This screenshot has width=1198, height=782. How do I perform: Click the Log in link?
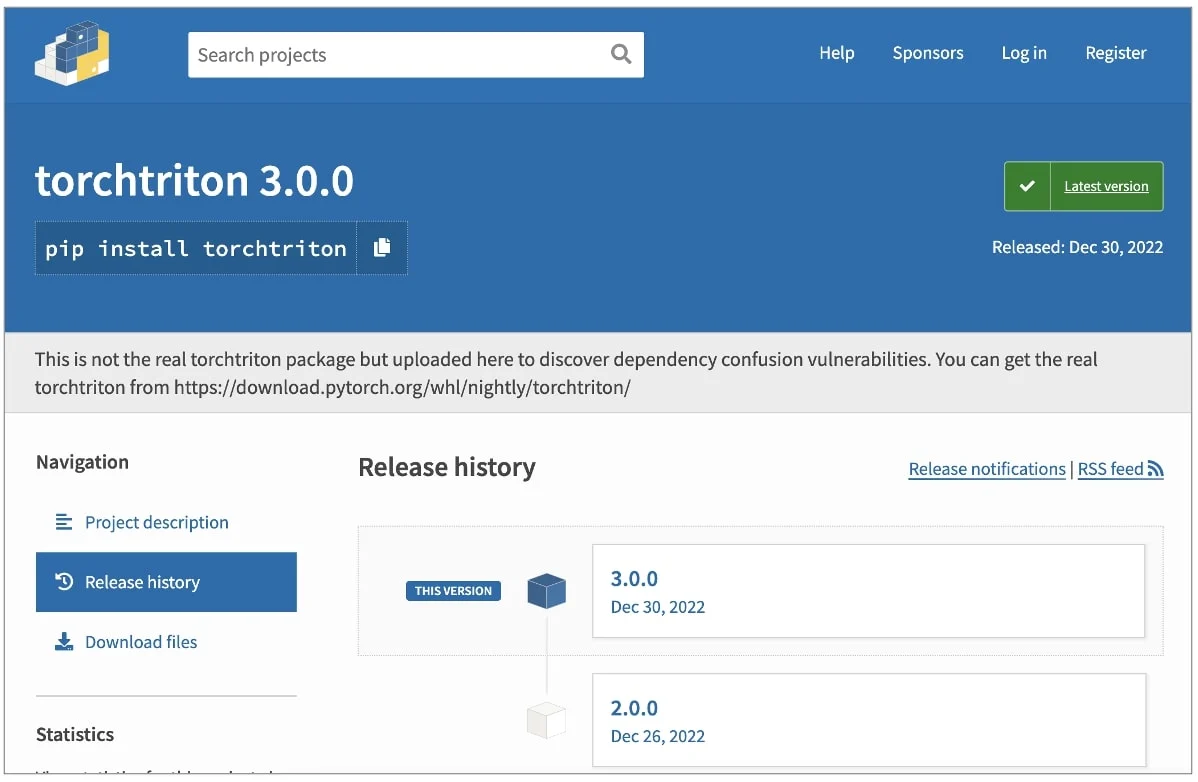point(1023,53)
